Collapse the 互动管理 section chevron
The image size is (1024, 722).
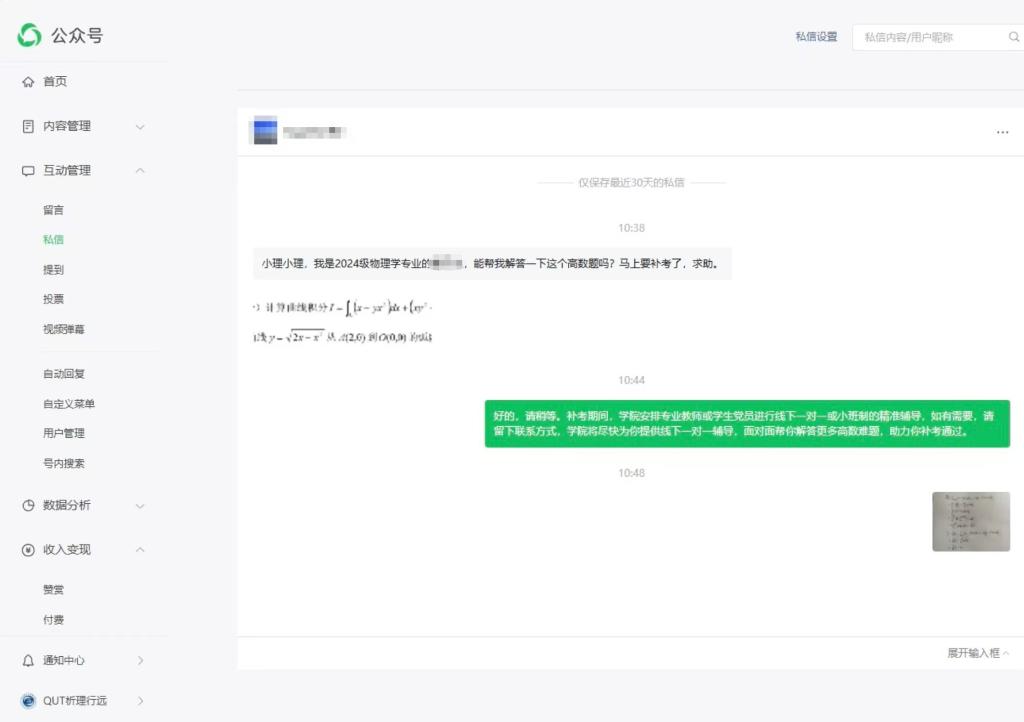tap(140, 171)
